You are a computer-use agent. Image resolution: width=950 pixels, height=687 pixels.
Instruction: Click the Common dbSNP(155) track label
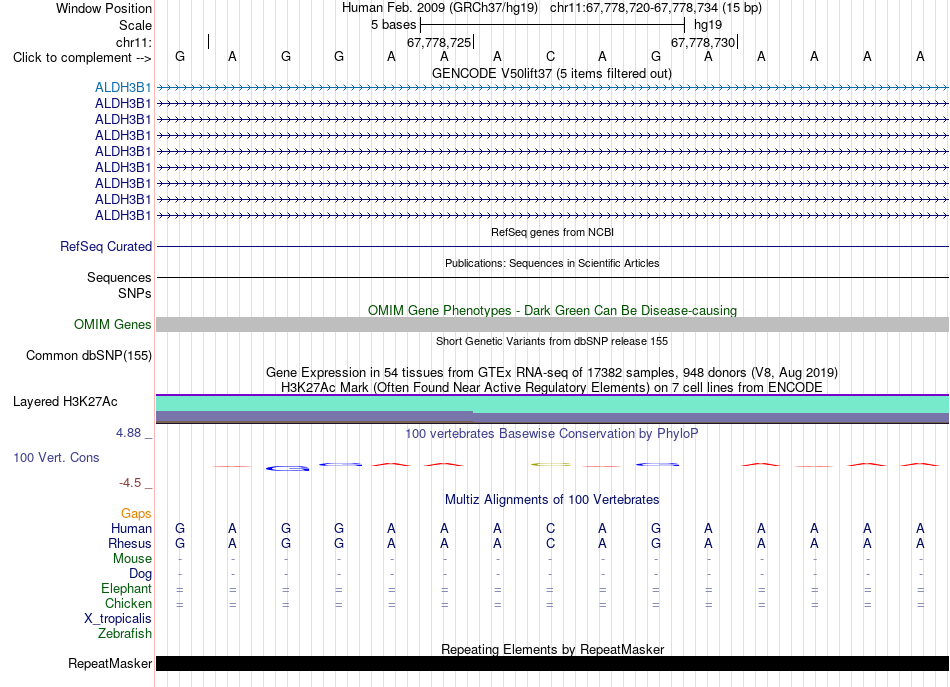pyautogui.click(x=89, y=356)
